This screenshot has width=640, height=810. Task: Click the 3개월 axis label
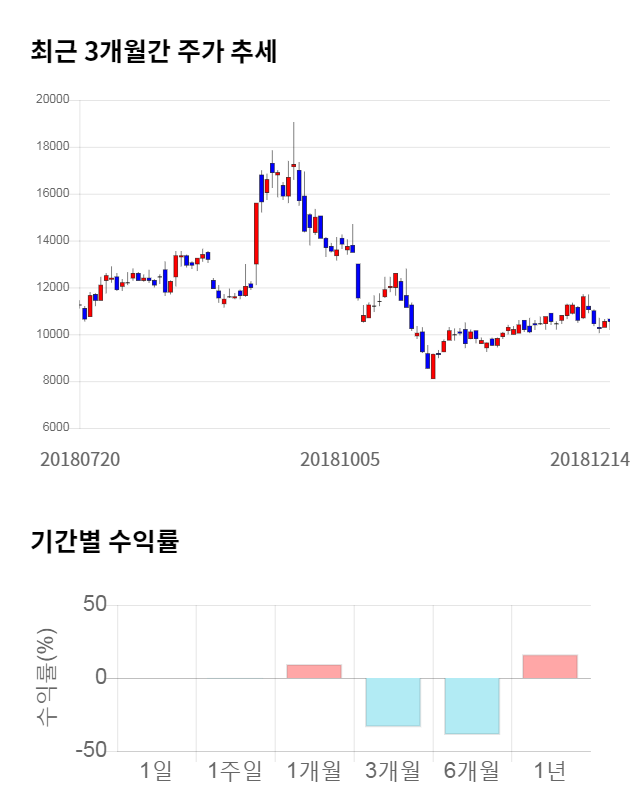coord(392,770)
